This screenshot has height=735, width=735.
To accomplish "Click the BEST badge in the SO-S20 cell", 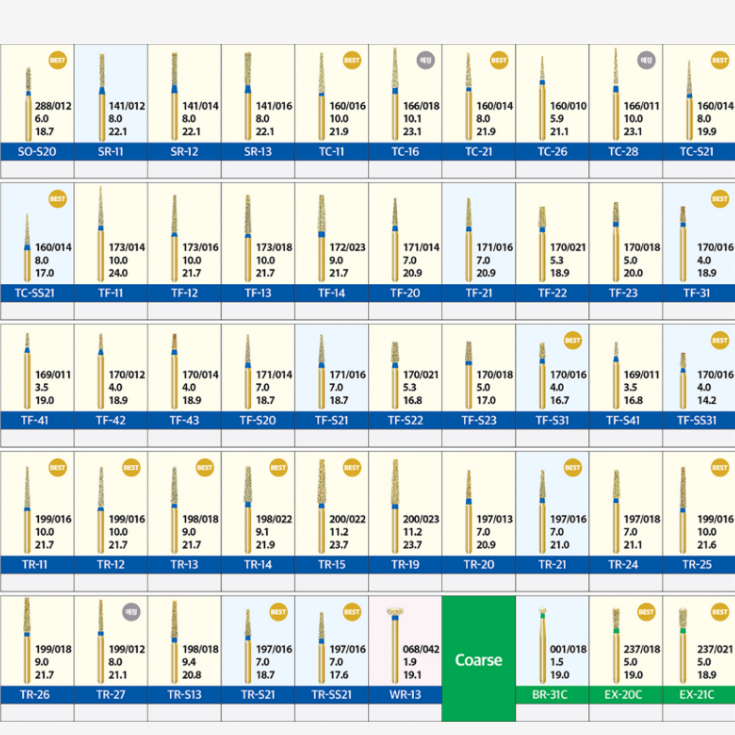I will click(x=58, y=60).
